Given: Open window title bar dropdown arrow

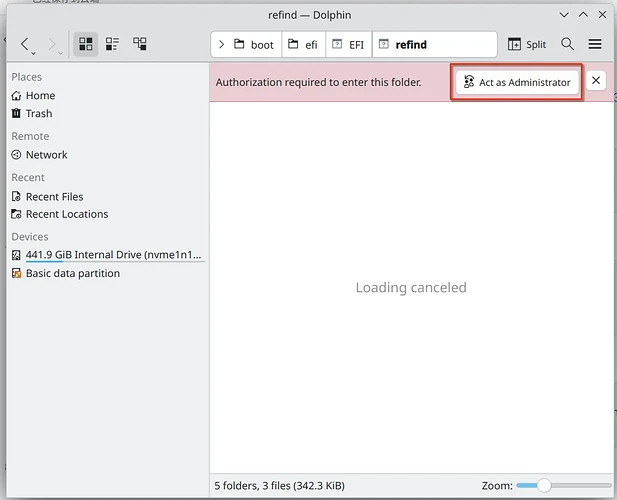Looking at the screenshot, I should [x=564, y=15].
